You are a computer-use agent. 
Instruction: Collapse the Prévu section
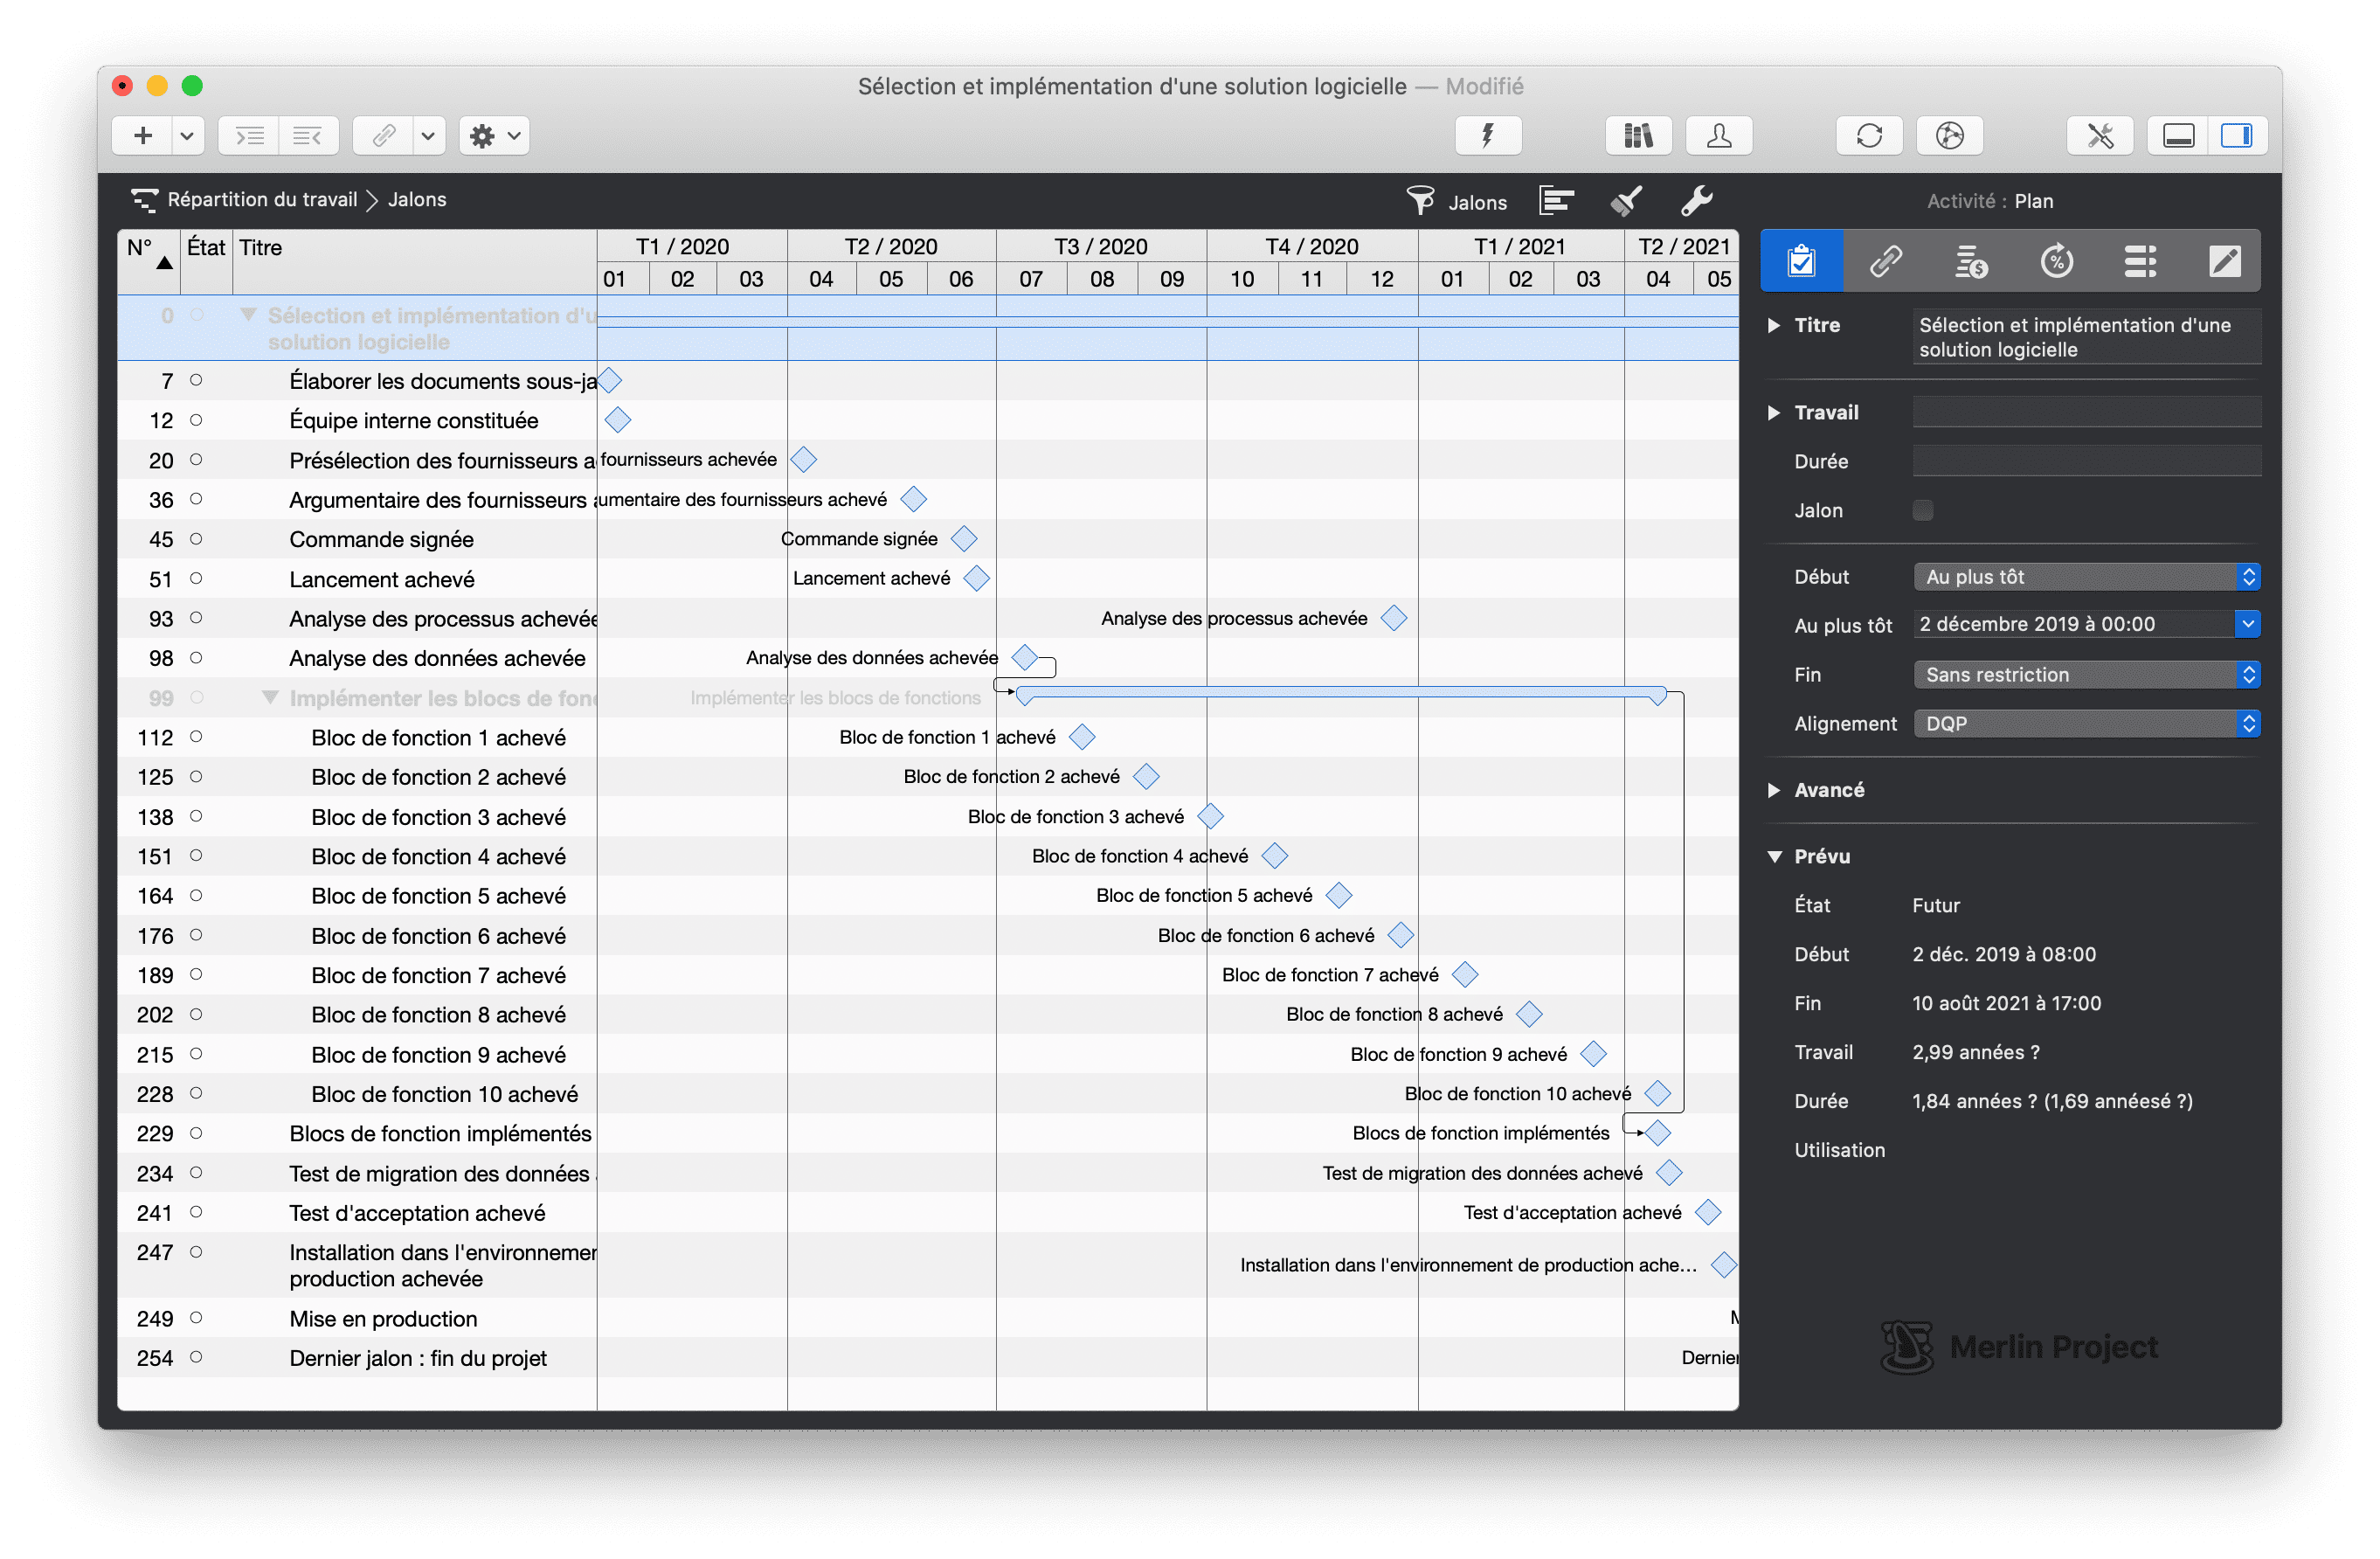tap(1774, 856)
